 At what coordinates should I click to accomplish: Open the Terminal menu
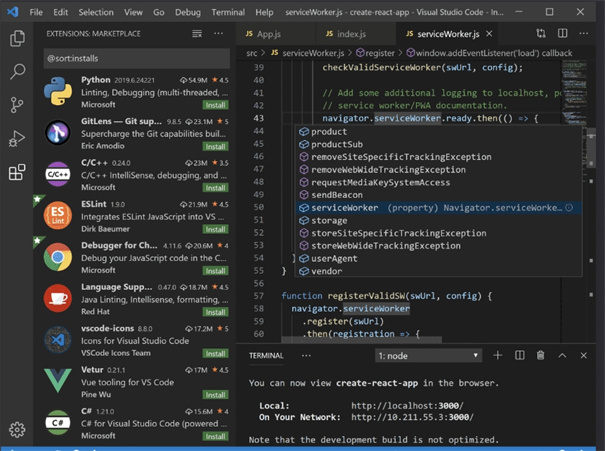228,12
